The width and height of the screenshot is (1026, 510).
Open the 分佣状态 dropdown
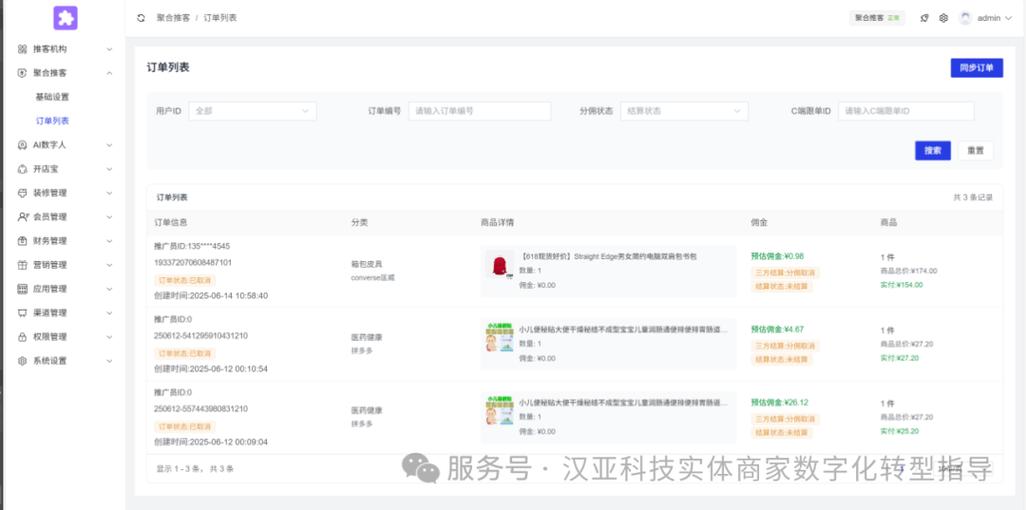(x=684, y=111)
